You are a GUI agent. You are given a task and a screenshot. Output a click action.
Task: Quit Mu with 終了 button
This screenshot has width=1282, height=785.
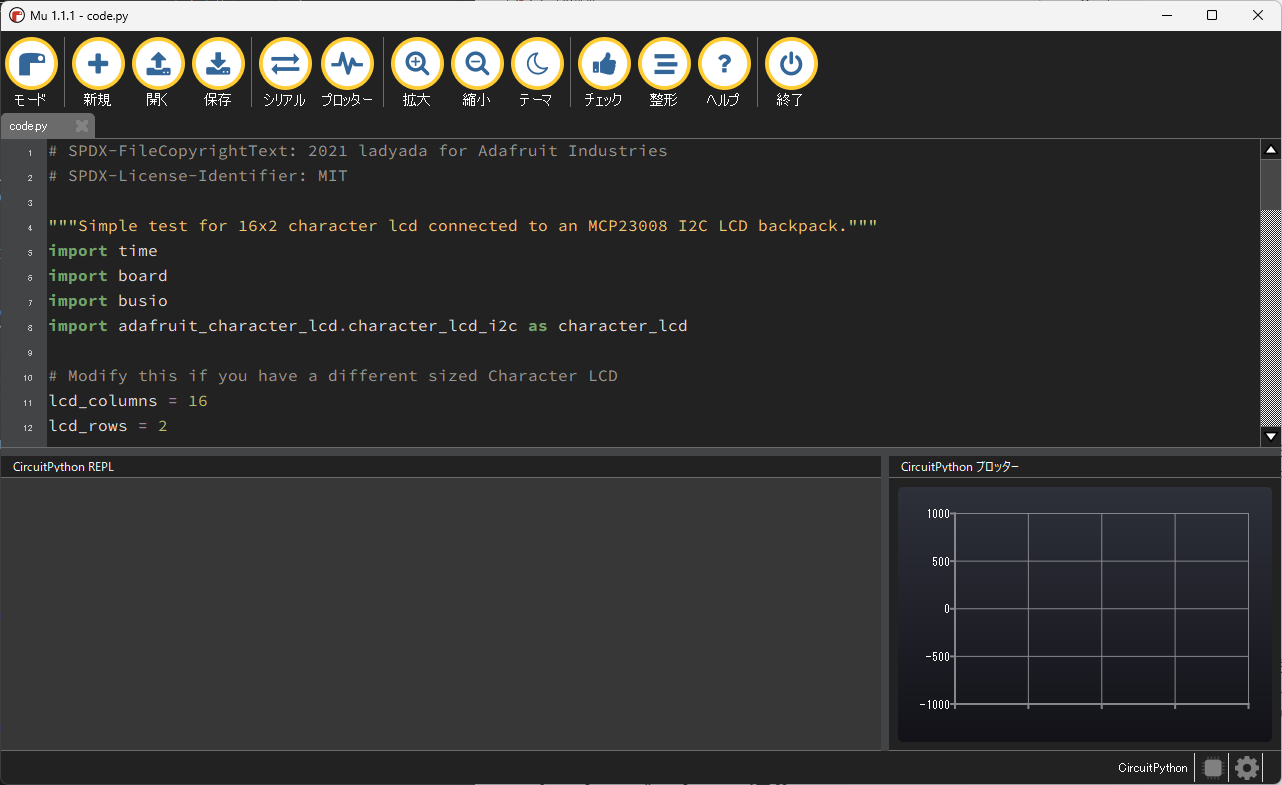tap(791, 73)
